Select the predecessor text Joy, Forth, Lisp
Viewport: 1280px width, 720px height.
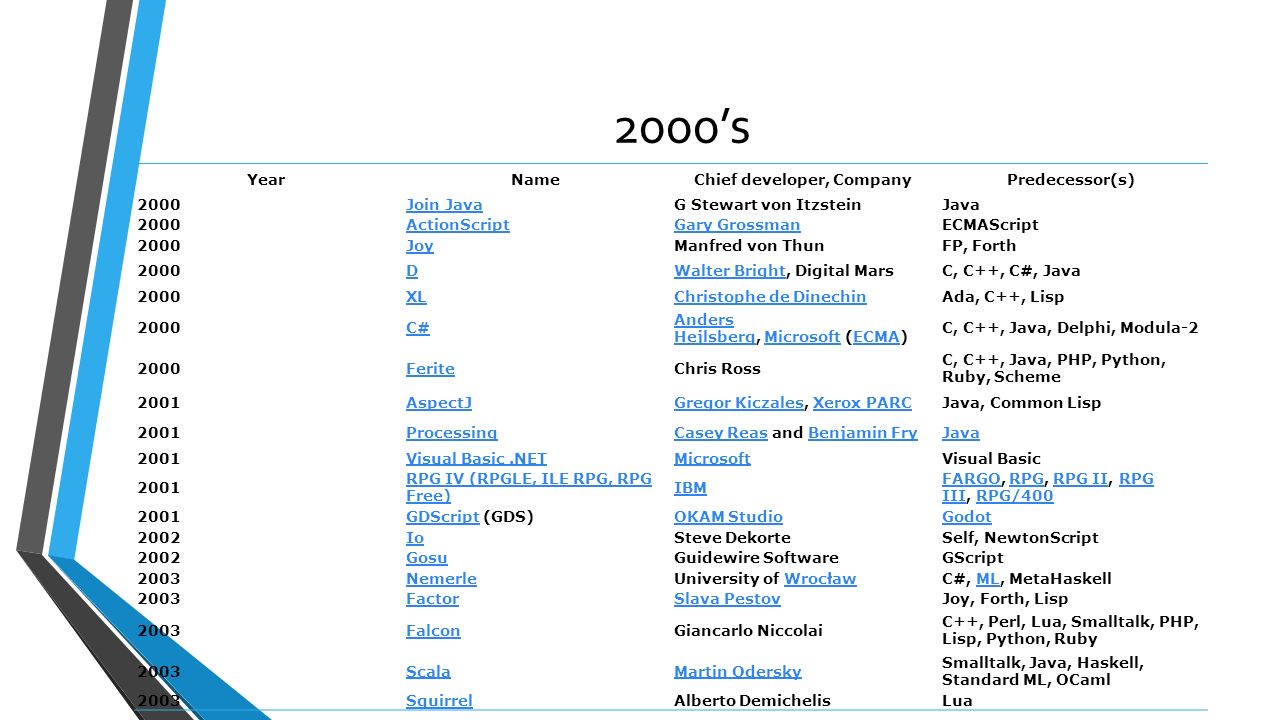(x=1005, y=599)
